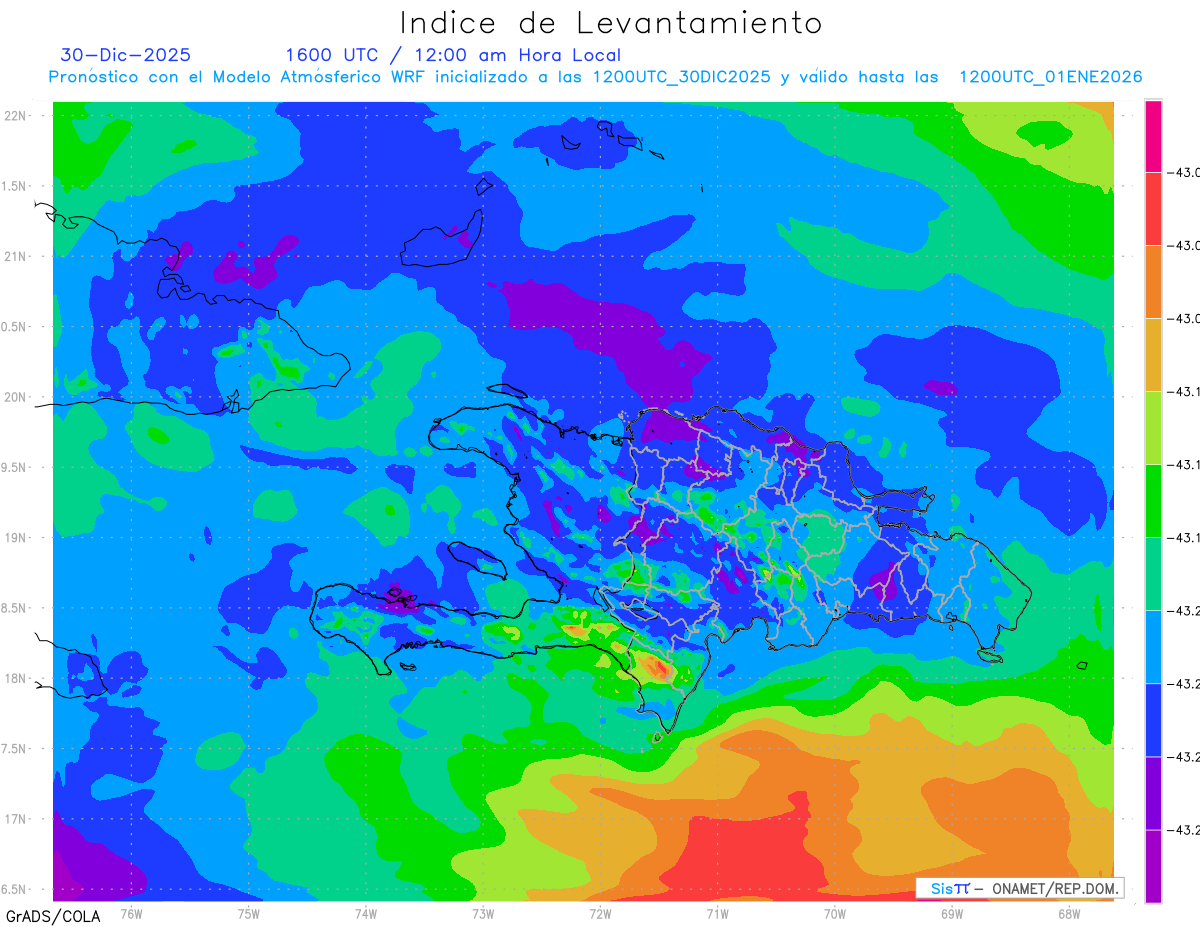Click the pure green legend swatch
1200x927 pixels.
1153,501
